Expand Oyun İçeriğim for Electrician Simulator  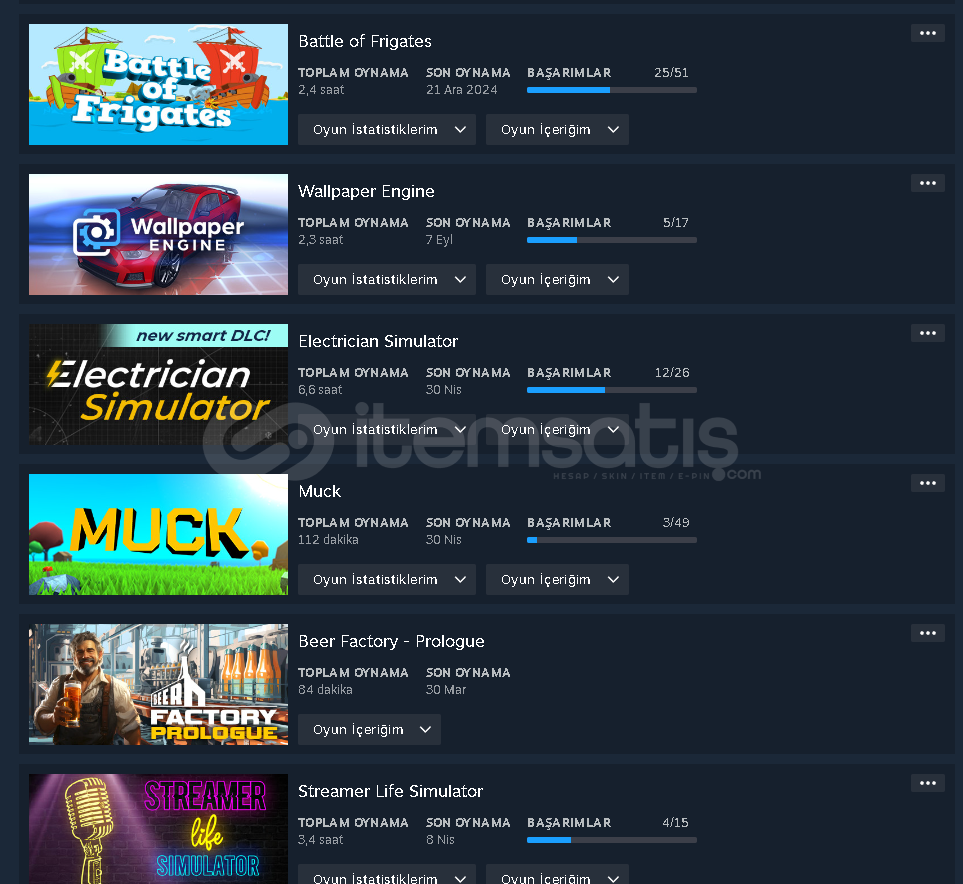pos(557,429)
